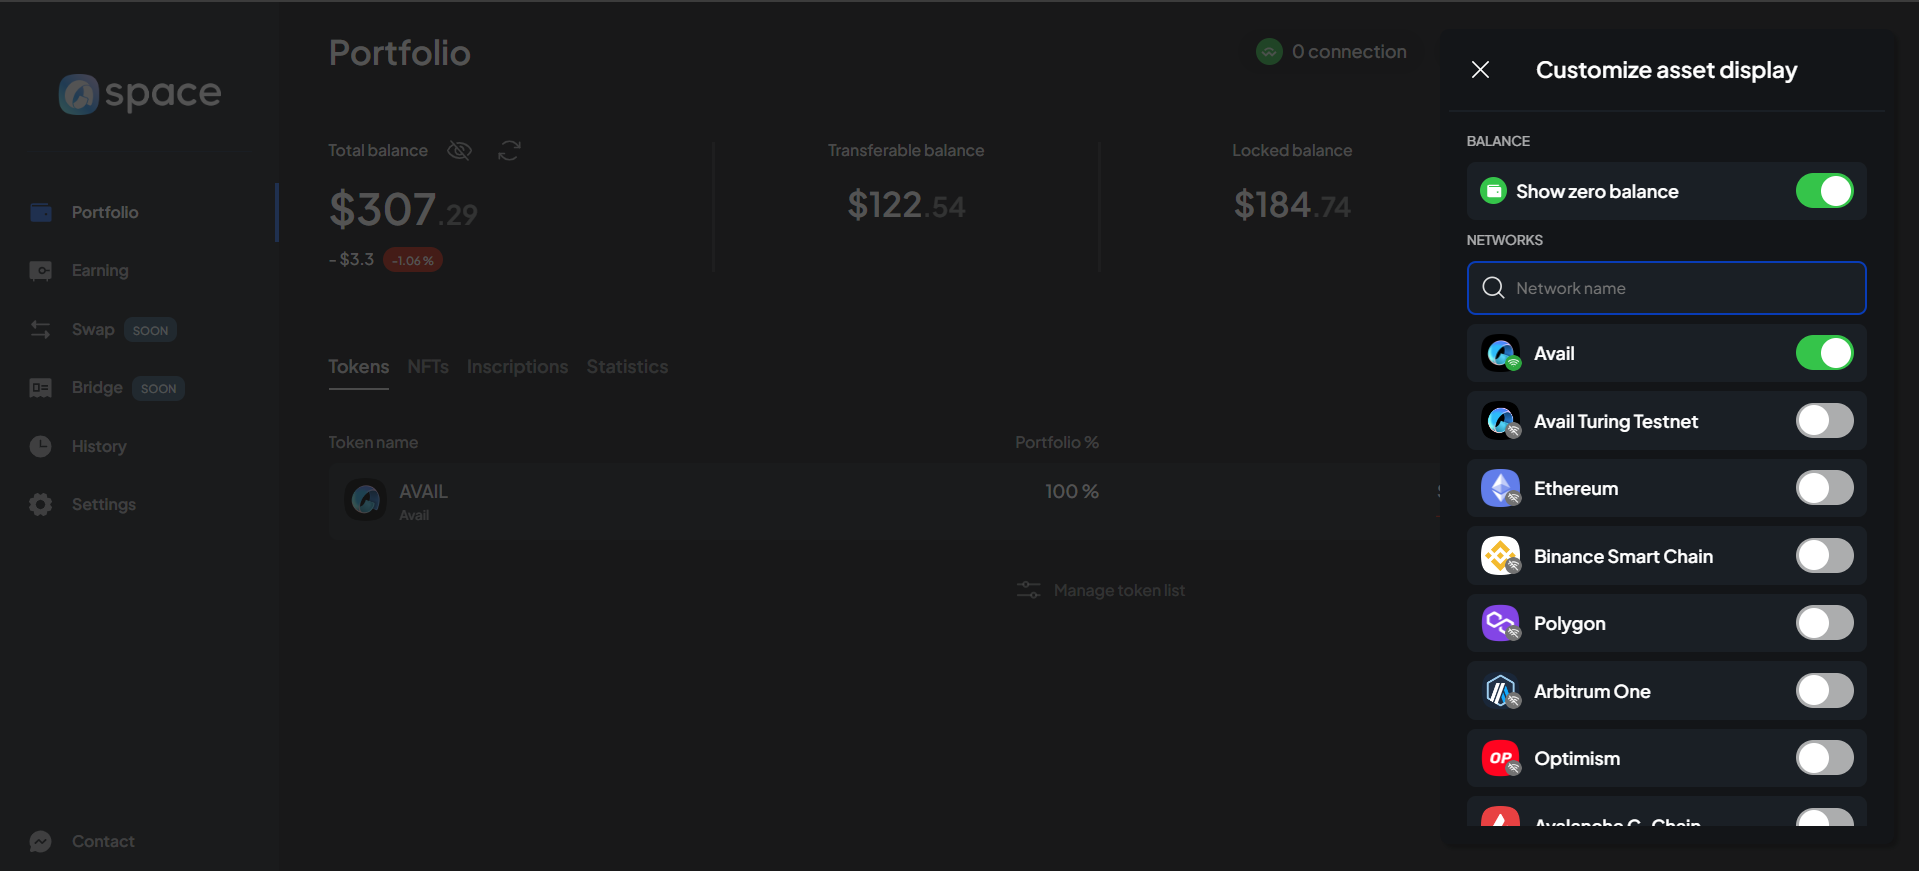This screenshot has width=1919, height=871.
Task: Click the History clock icon
Action: tap(41, 446)
